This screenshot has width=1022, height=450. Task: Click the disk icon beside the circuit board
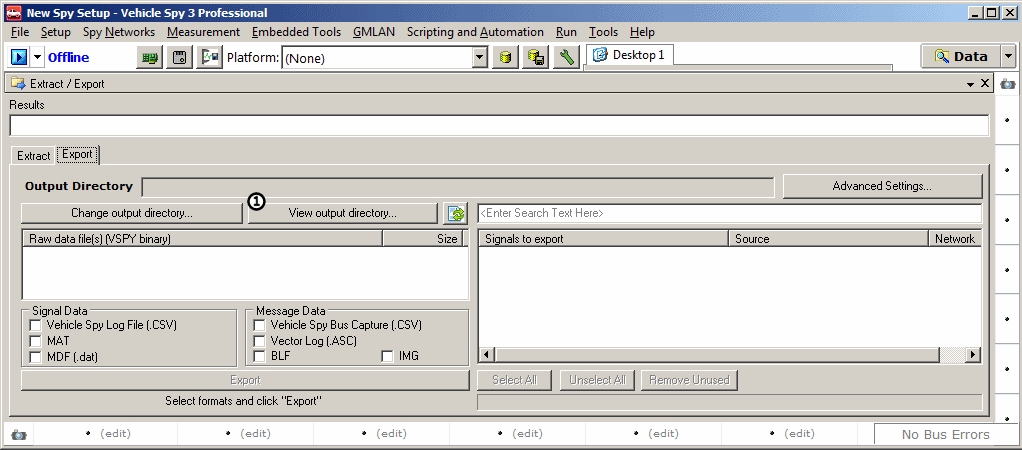click(179, 58)
